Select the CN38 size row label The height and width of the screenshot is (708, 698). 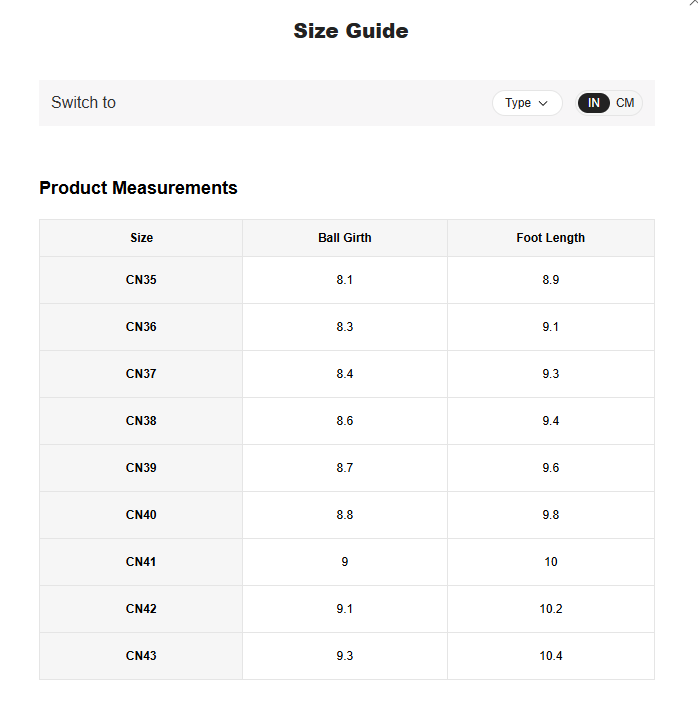point(141,421)
